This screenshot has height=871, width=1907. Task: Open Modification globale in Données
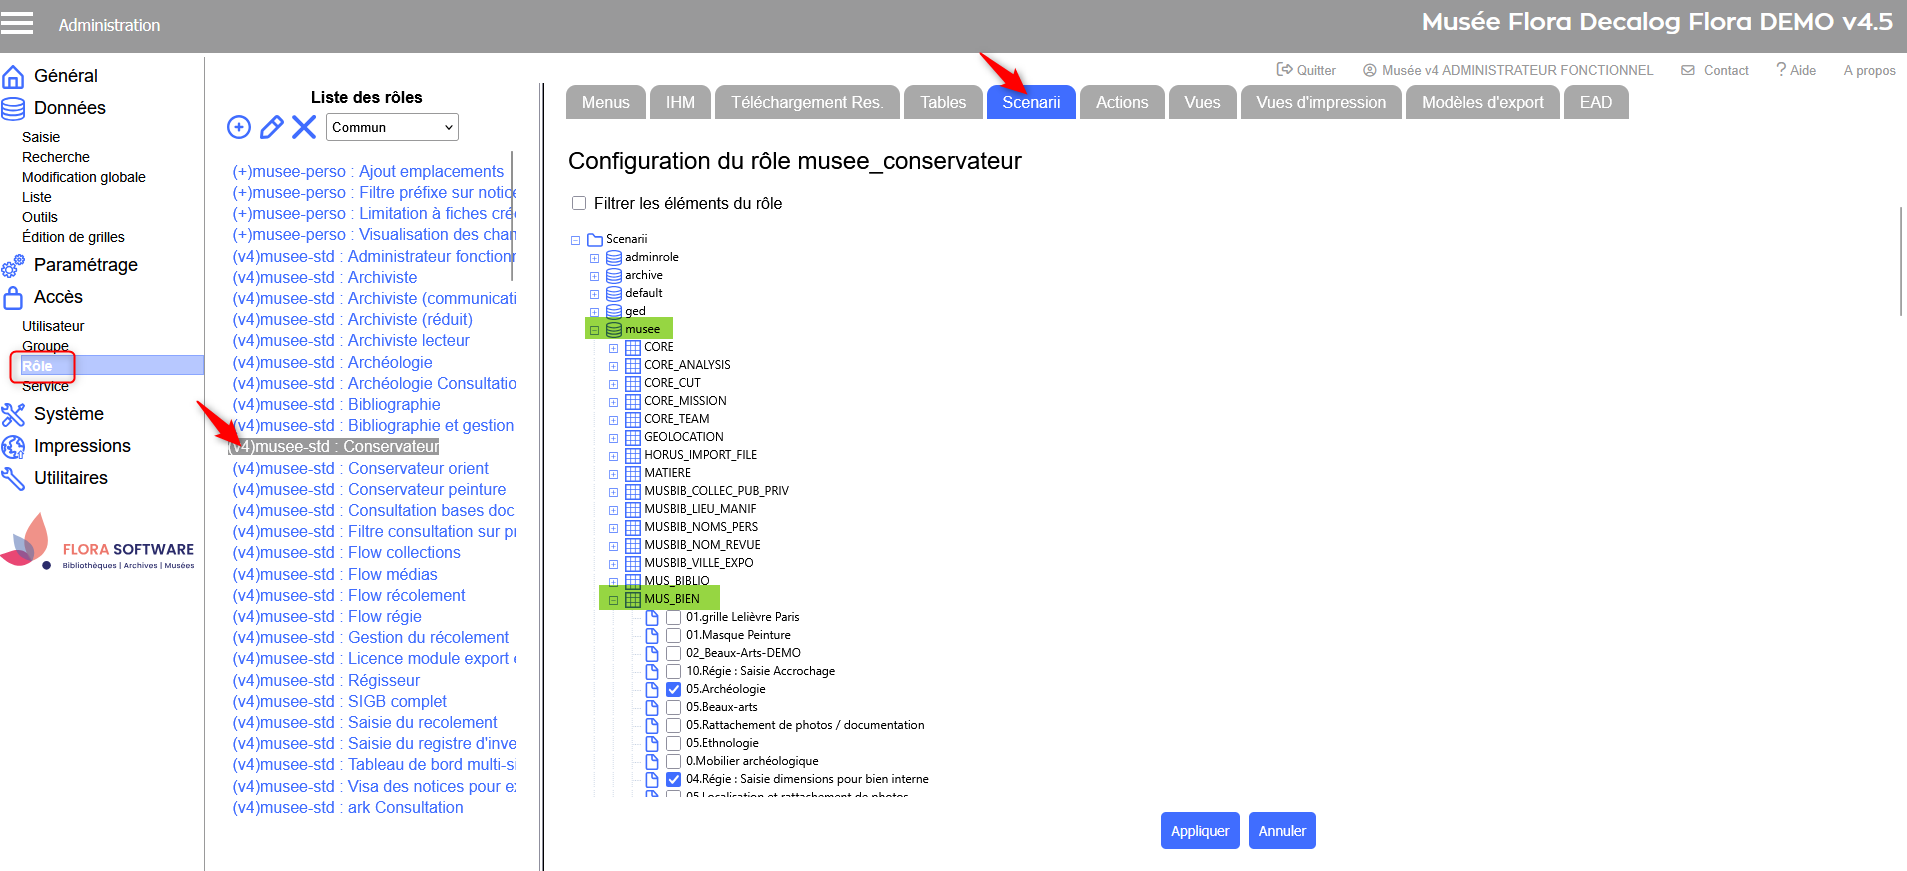[84, 177]
